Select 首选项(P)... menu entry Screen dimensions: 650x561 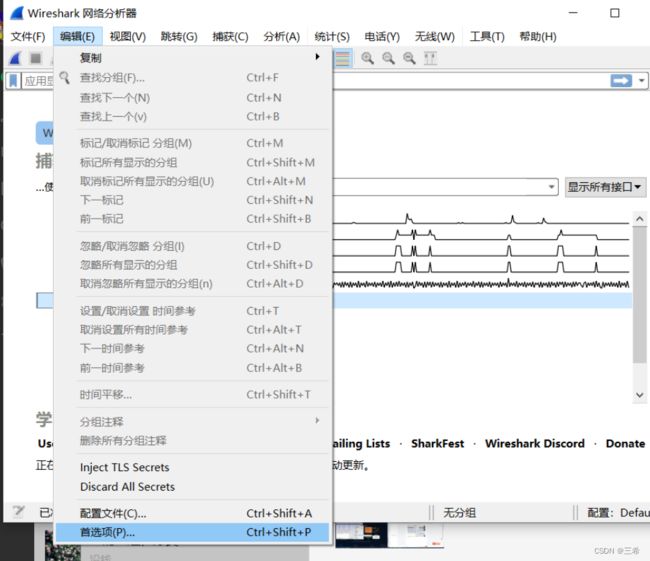[193, 532]
